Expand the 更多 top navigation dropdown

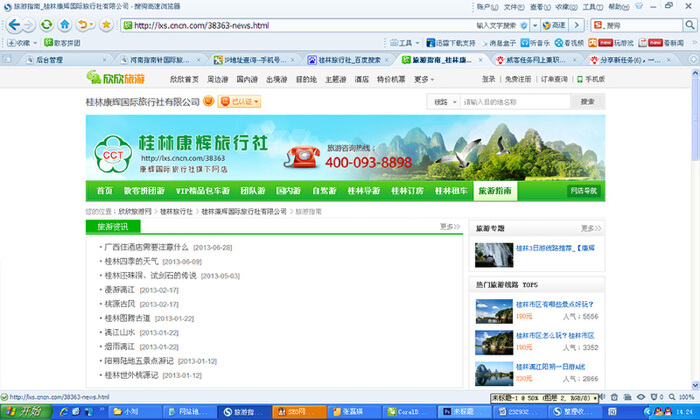click(424, 79)
